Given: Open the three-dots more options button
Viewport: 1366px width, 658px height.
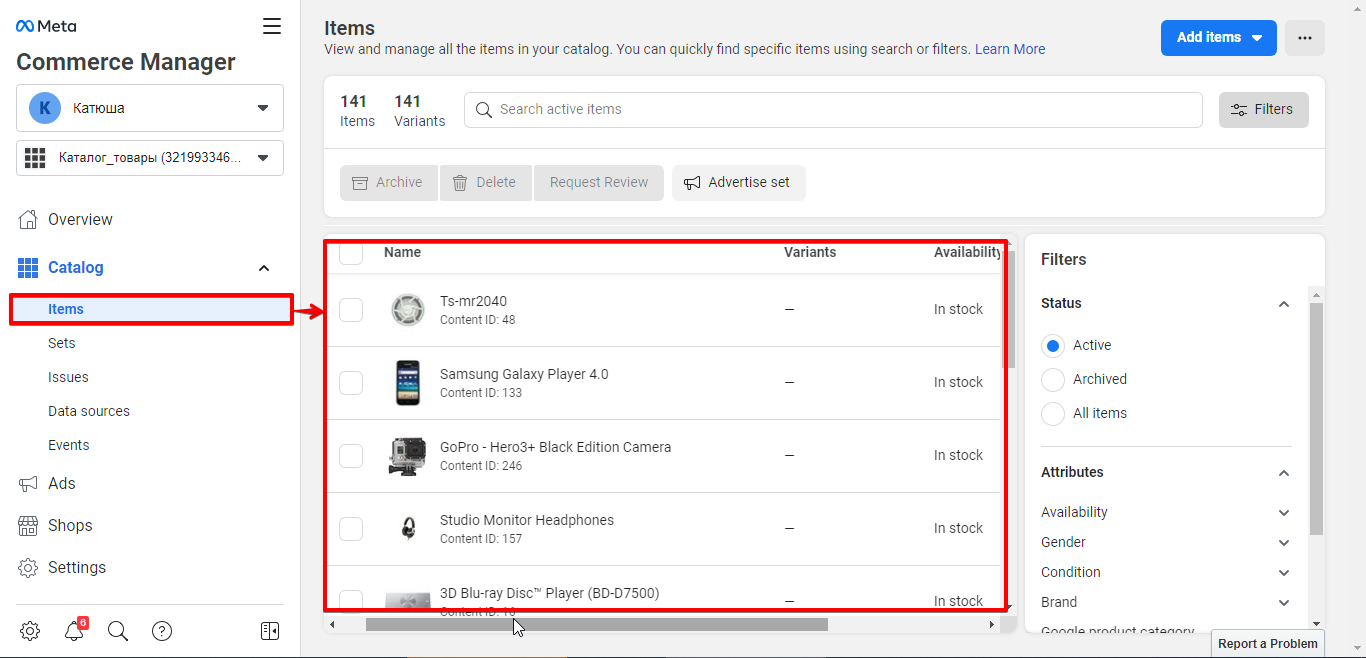Looking at the screenshot, I should [1305, 37].
